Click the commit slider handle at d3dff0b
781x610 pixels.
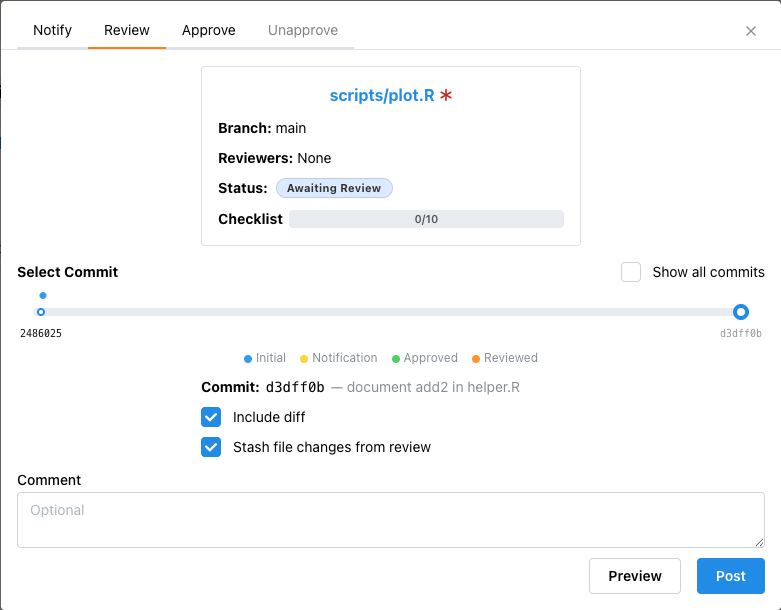click(x=741, y=312)
